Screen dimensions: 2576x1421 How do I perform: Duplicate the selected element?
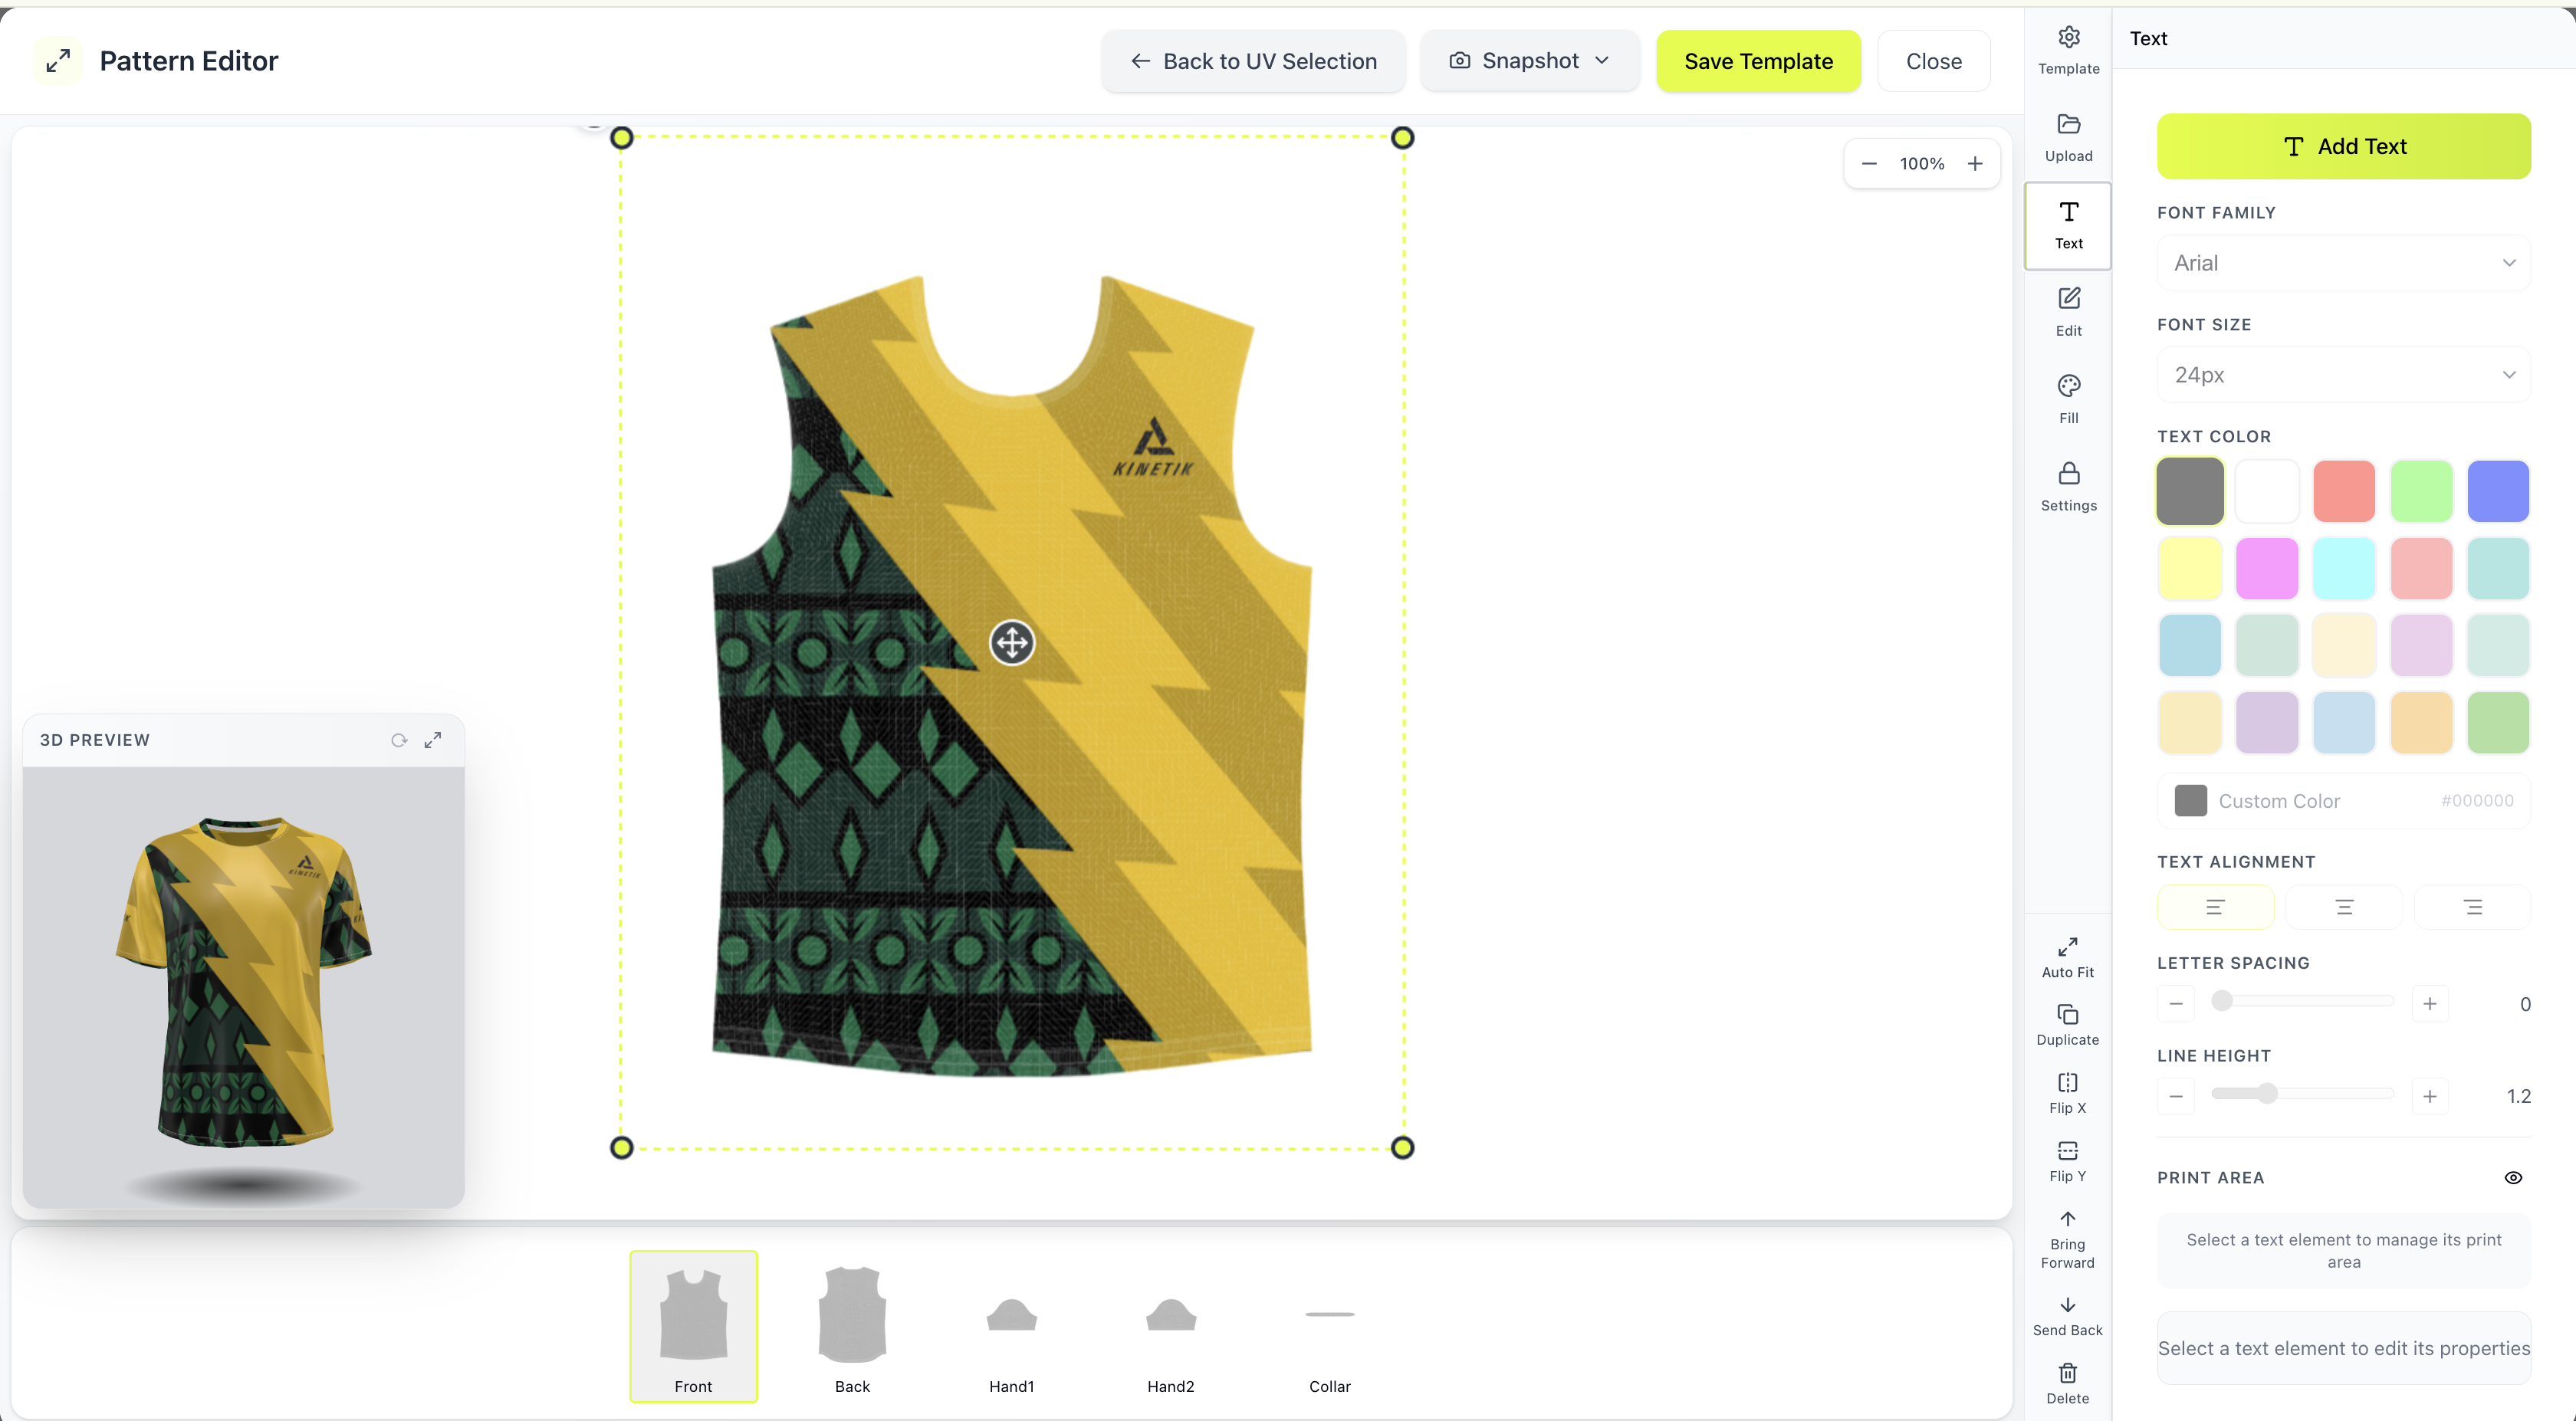(x=2068, y=1023)
